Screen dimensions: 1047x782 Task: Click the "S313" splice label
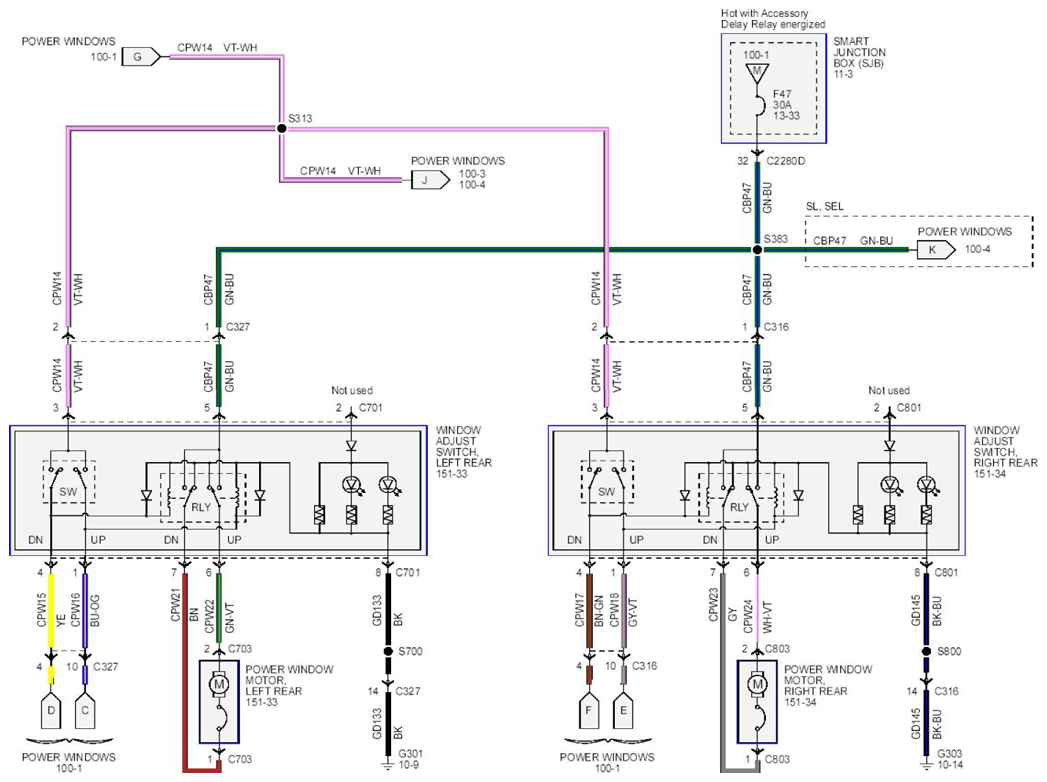click(300, 118)
